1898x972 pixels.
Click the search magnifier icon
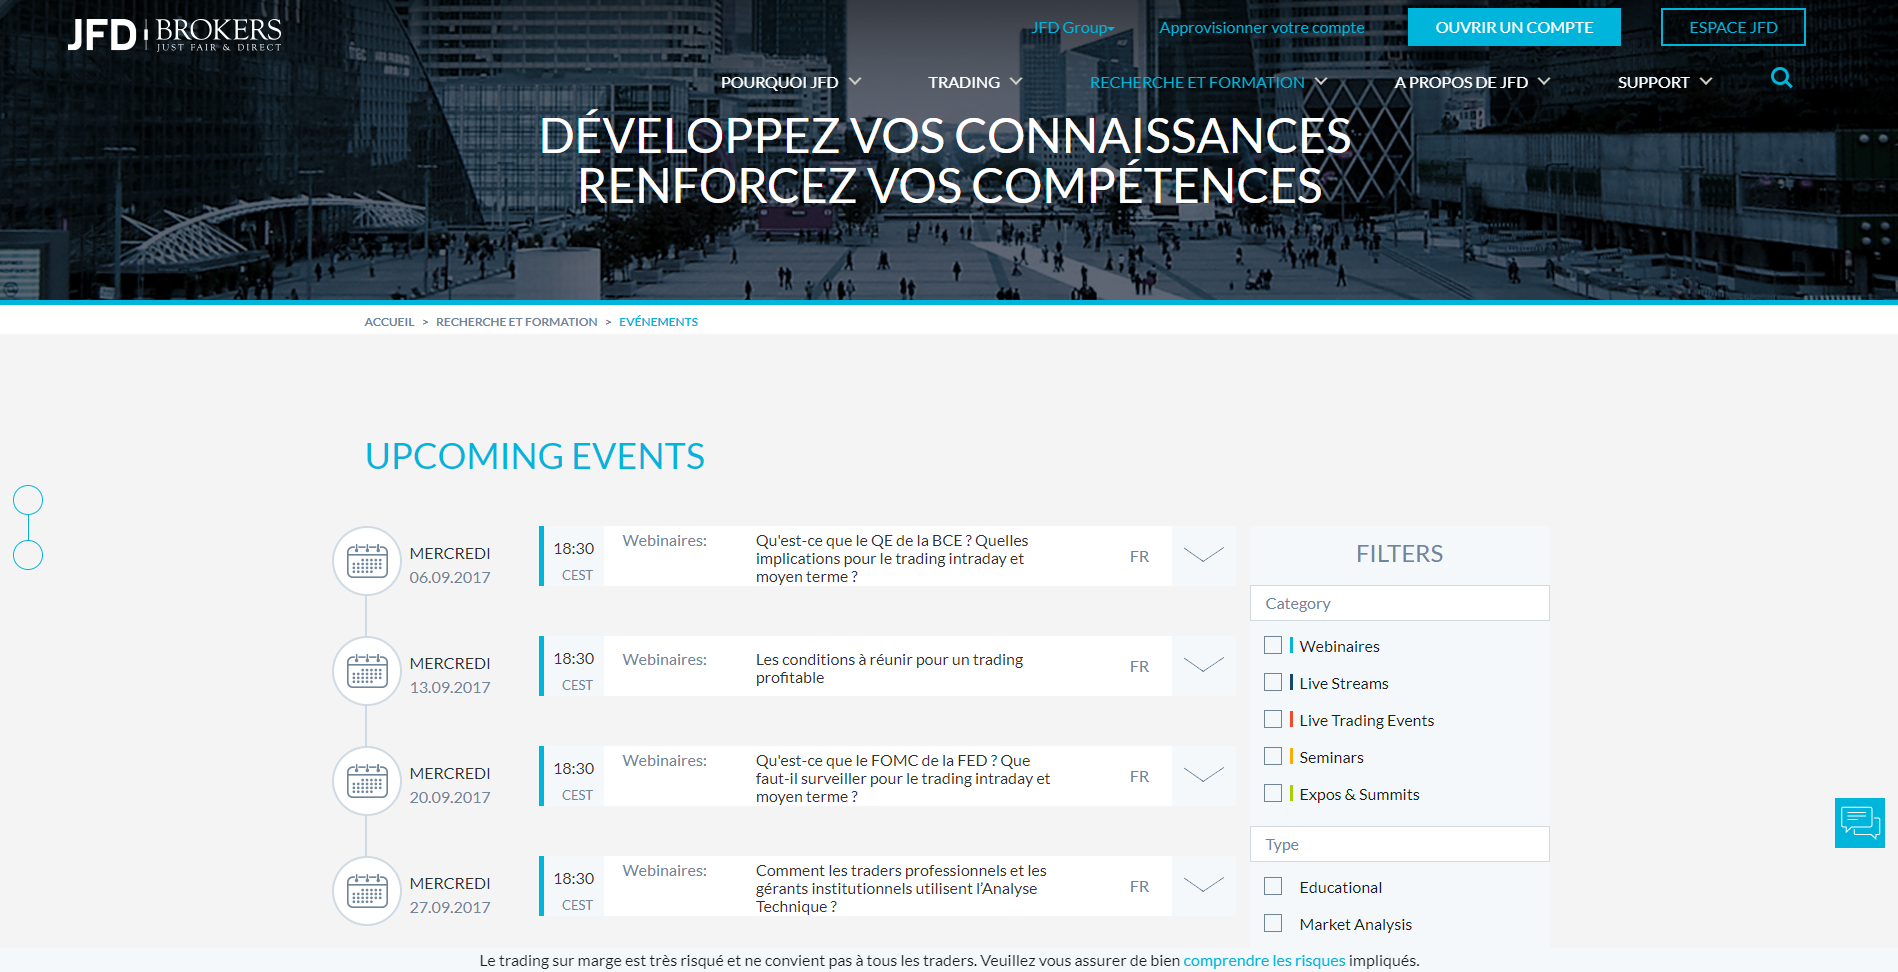pos(1781,78)
